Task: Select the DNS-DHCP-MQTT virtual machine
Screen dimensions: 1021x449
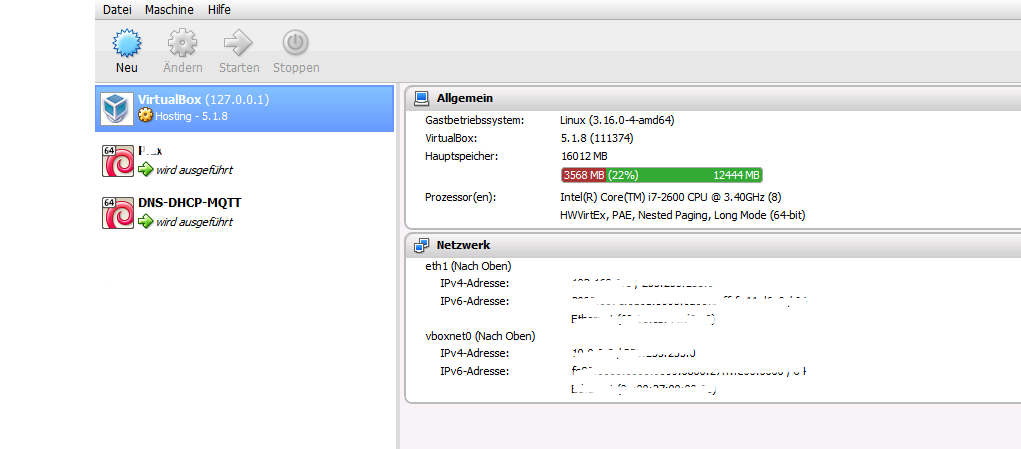Action: pyautogui.click(x=189, y=203)
